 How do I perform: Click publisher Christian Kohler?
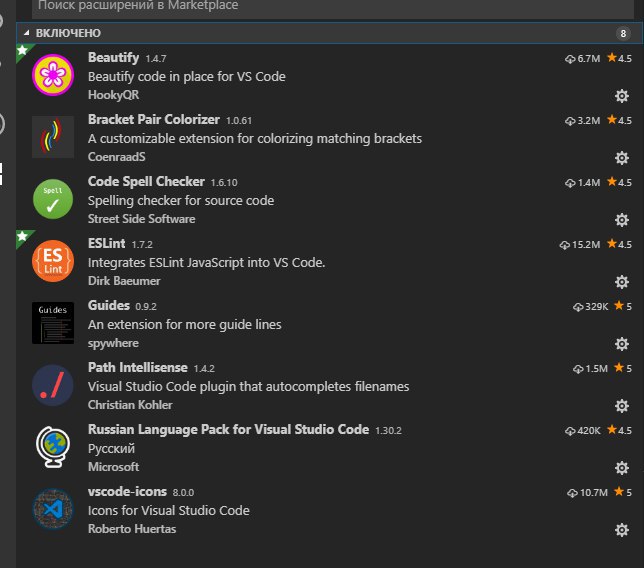click(x=130, y=405)
